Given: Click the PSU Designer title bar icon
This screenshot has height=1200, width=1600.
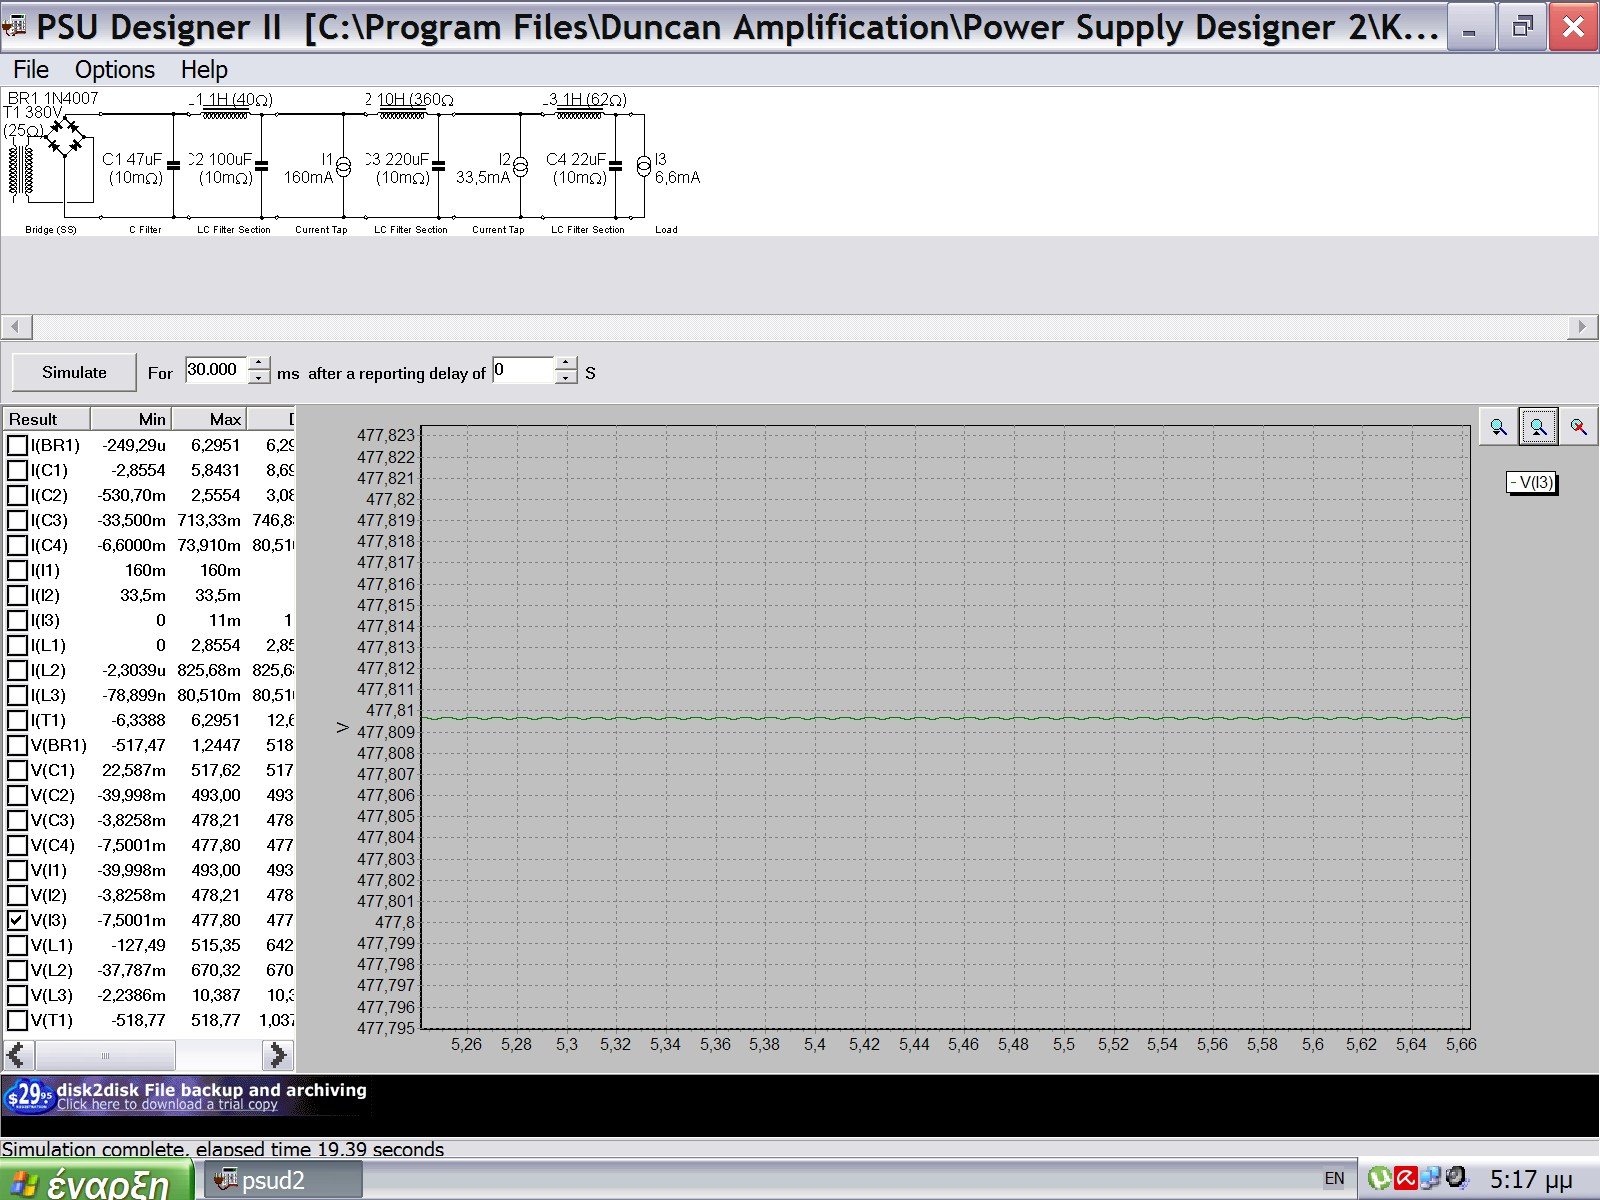Looking at the screenshot, I should 14,27.
